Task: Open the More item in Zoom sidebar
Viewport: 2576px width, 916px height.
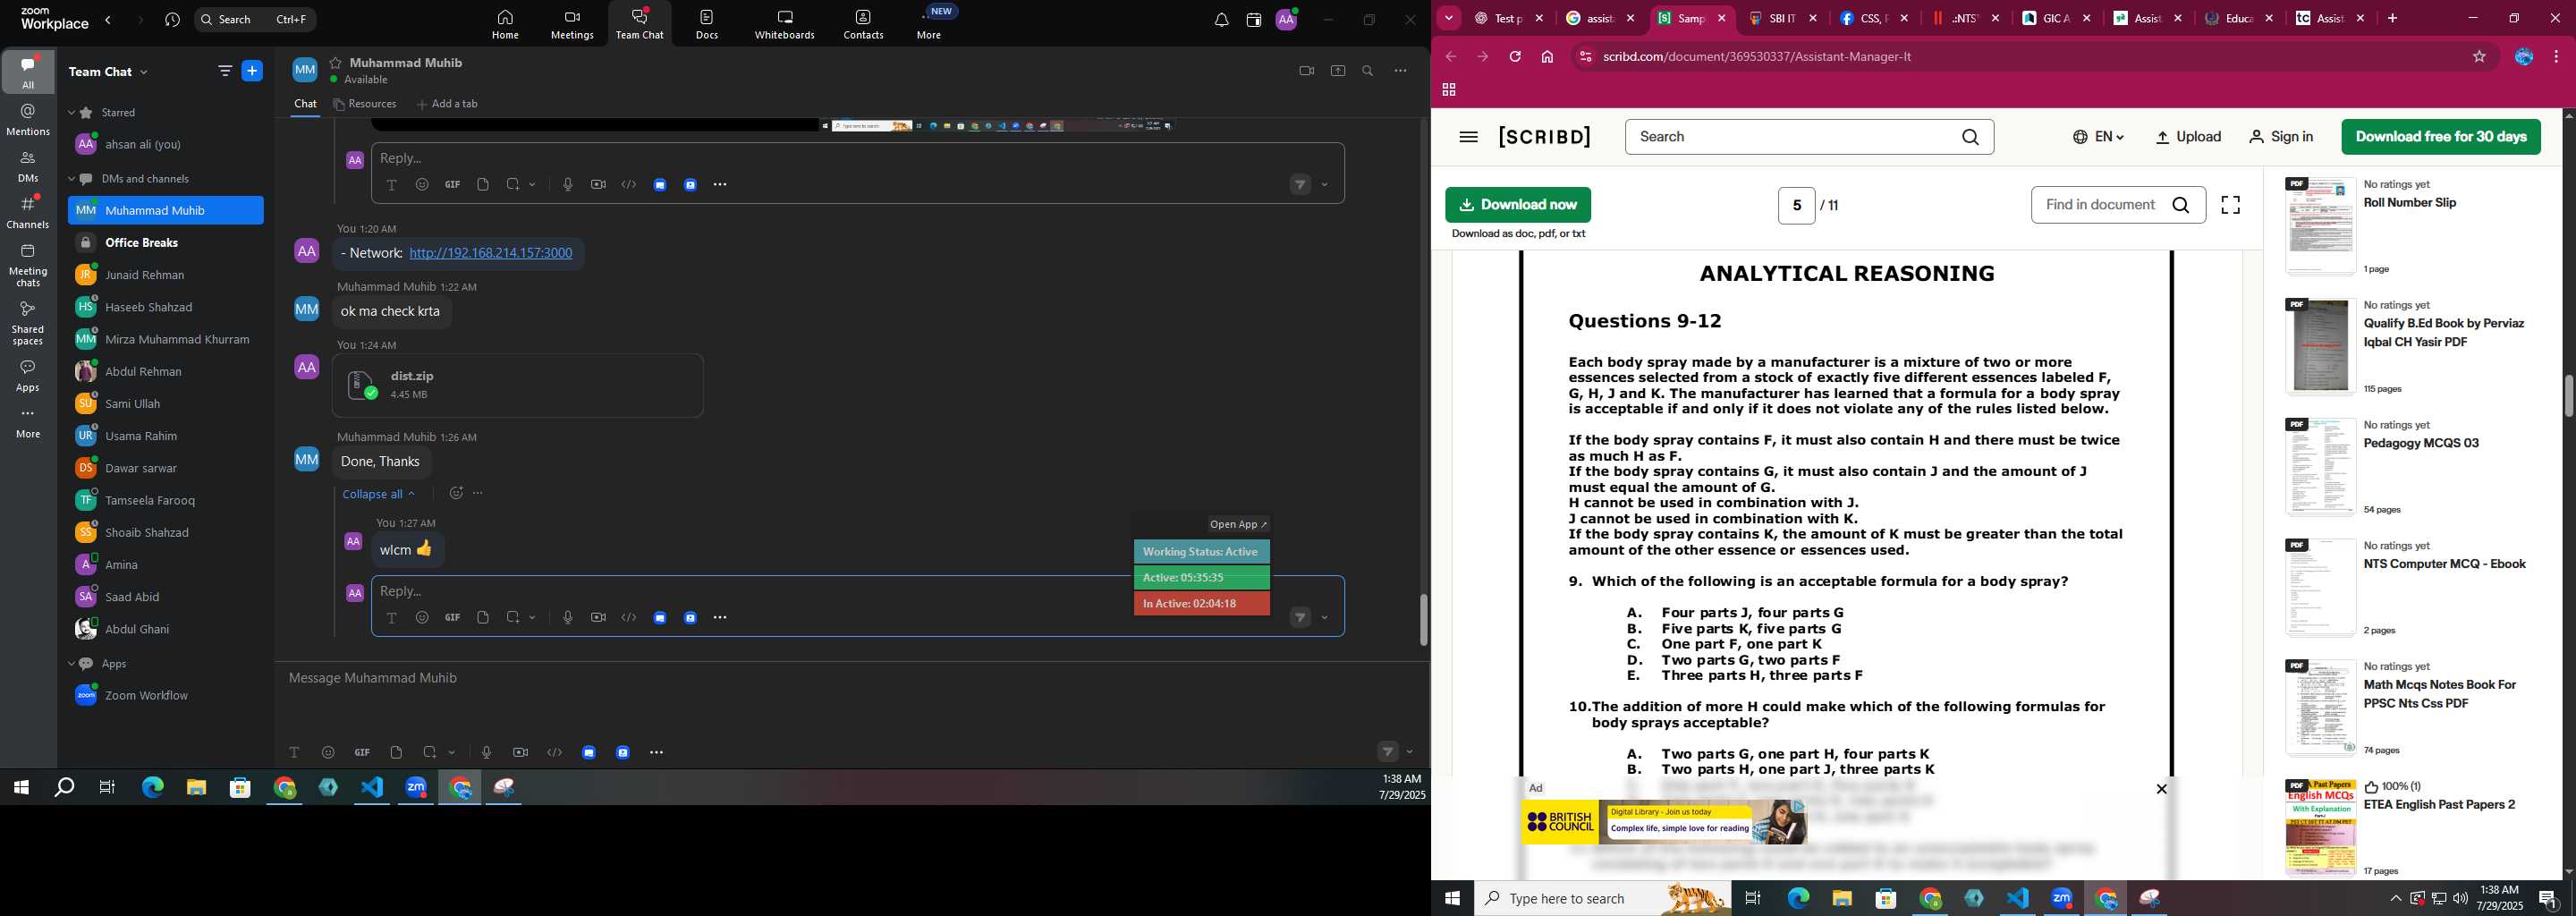Action: (x=28, y=423)
